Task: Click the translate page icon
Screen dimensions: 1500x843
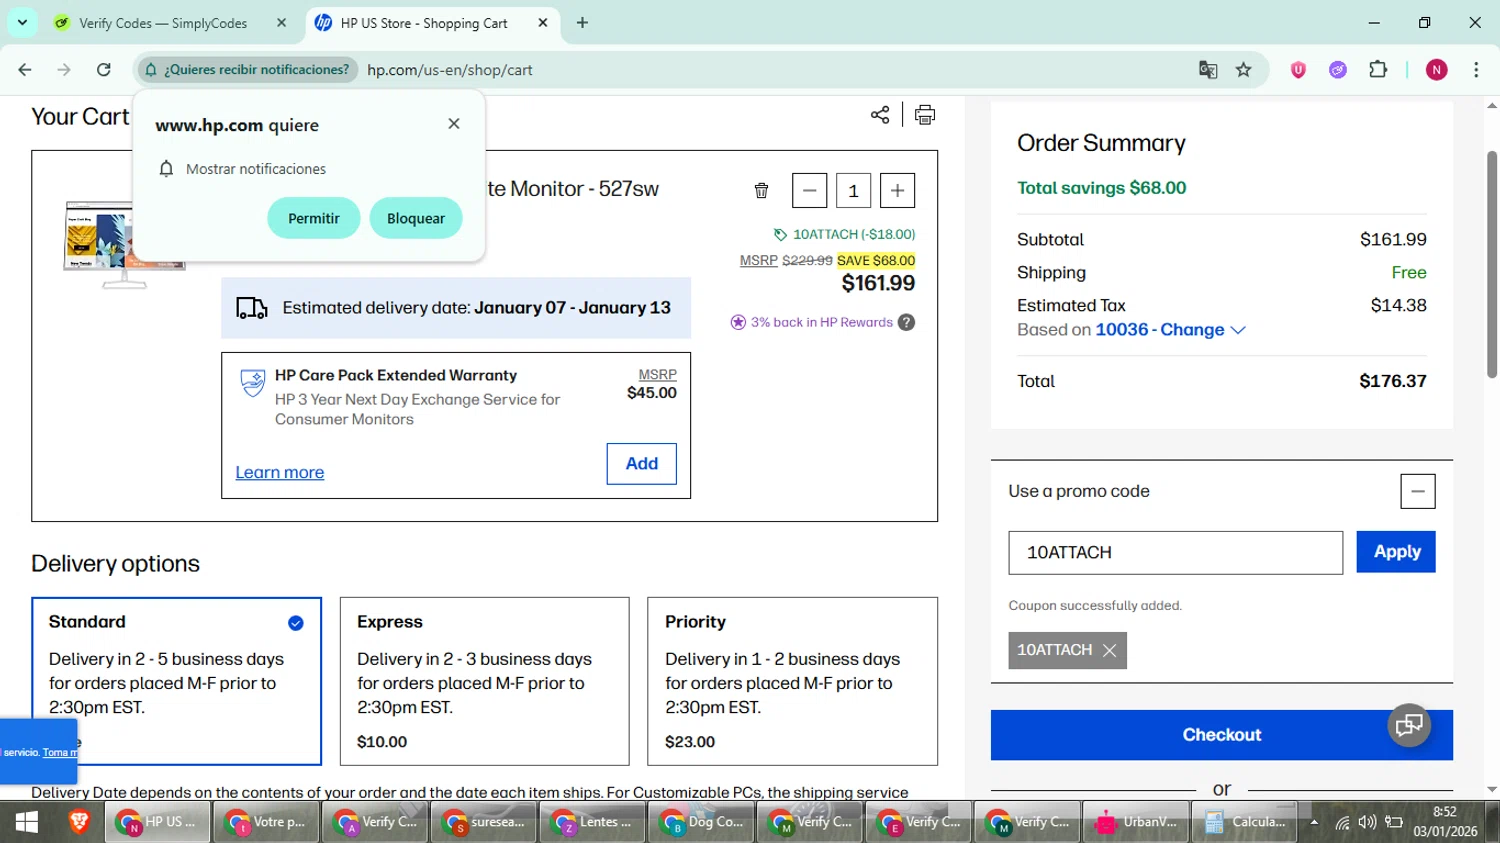Action: coord(1208,69)
